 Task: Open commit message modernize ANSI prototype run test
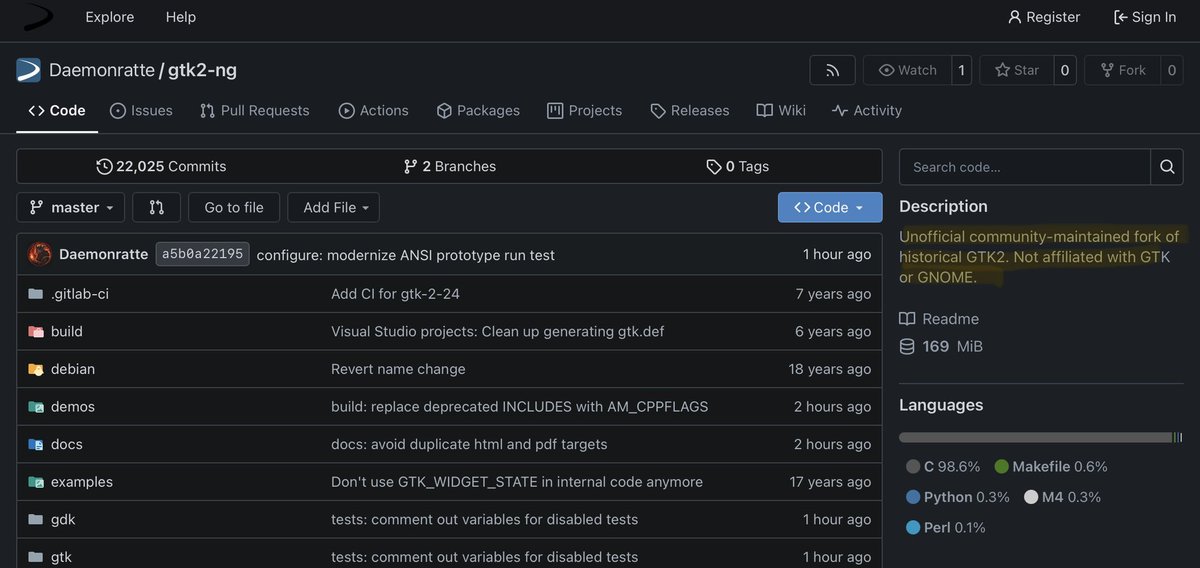click(x=406, y=255)
